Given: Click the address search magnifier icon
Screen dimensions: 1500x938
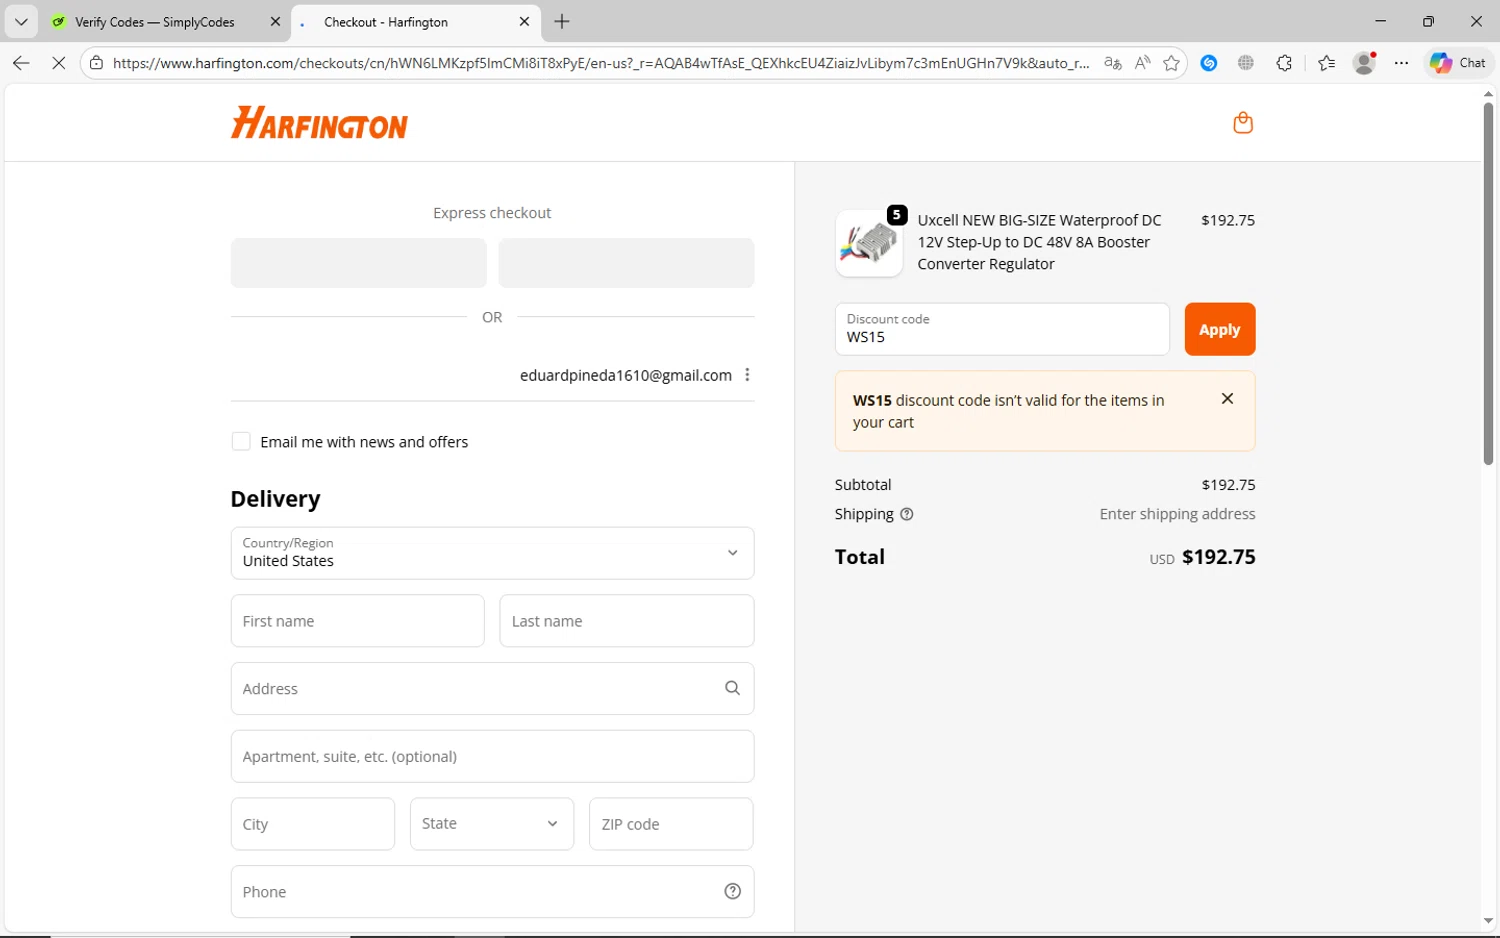Looking at the screenshot, I should click(x=732, y=688).
